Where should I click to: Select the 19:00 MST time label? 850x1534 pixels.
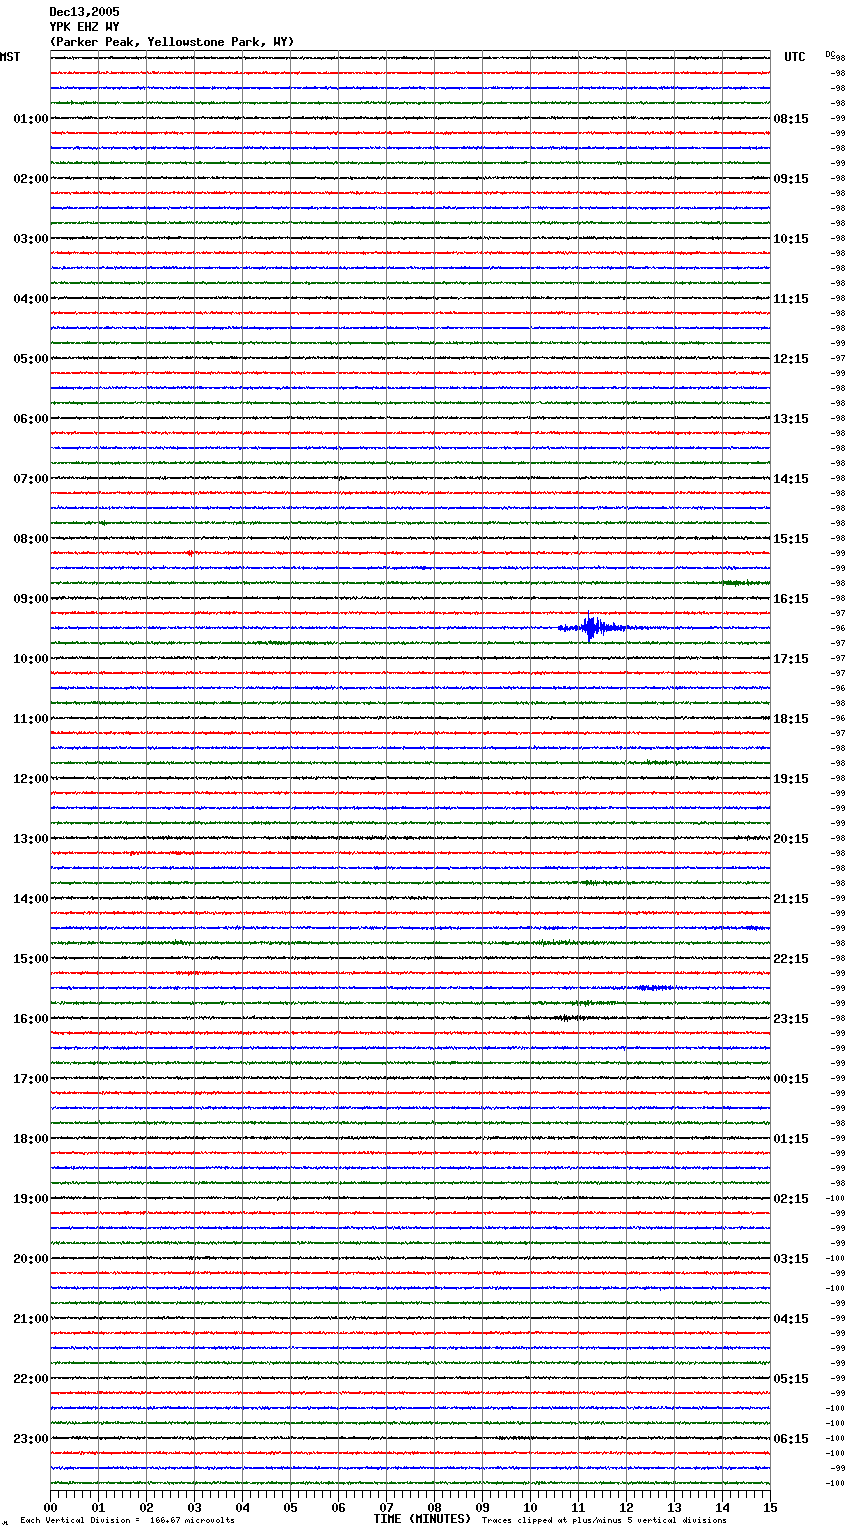tap(30, 1199)
